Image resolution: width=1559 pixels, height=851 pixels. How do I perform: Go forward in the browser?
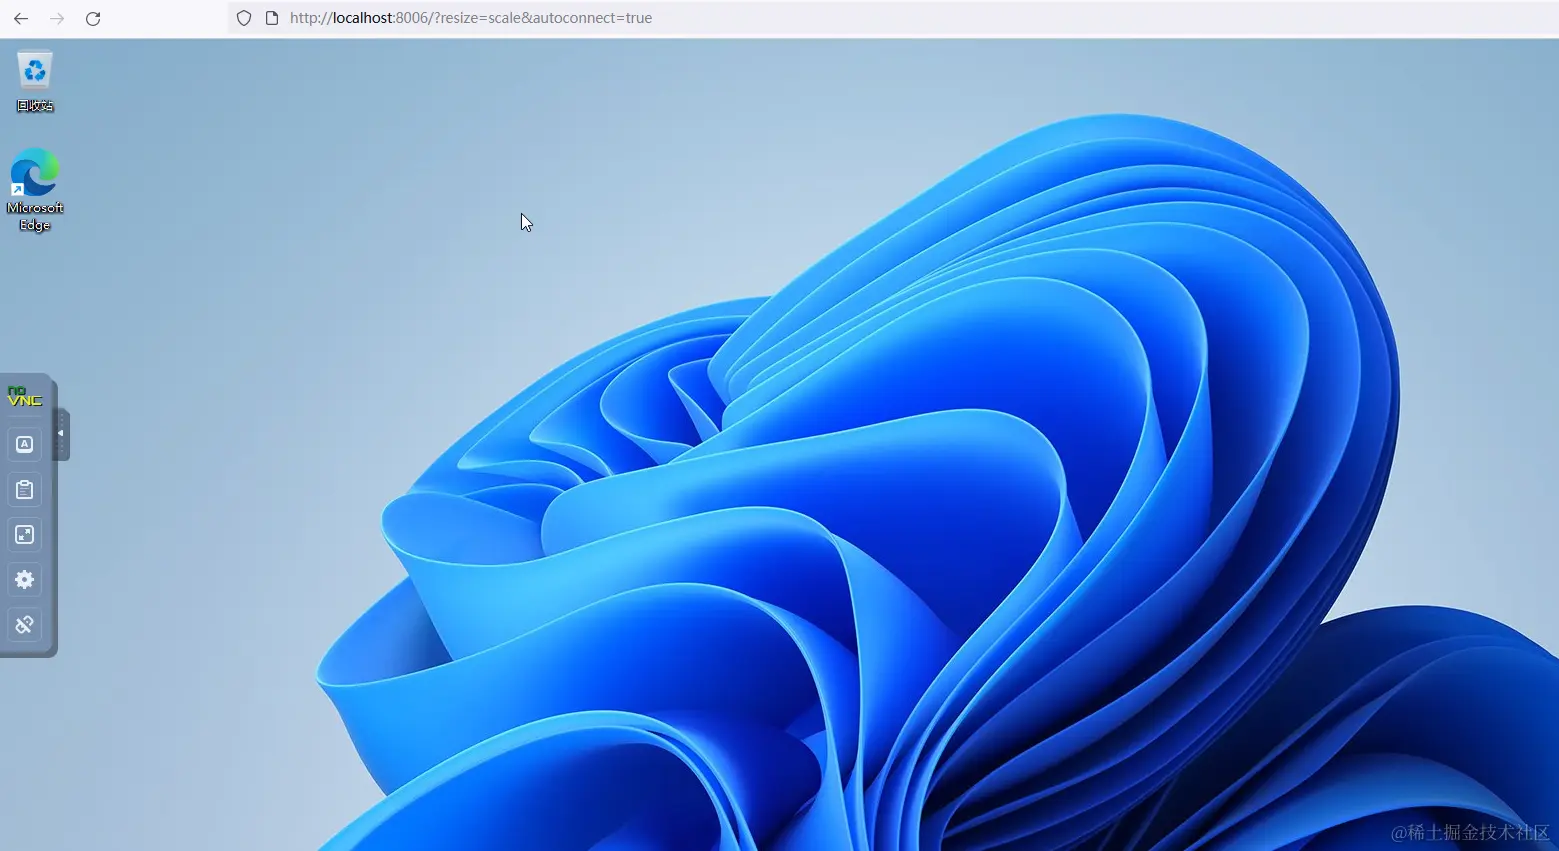57,18
